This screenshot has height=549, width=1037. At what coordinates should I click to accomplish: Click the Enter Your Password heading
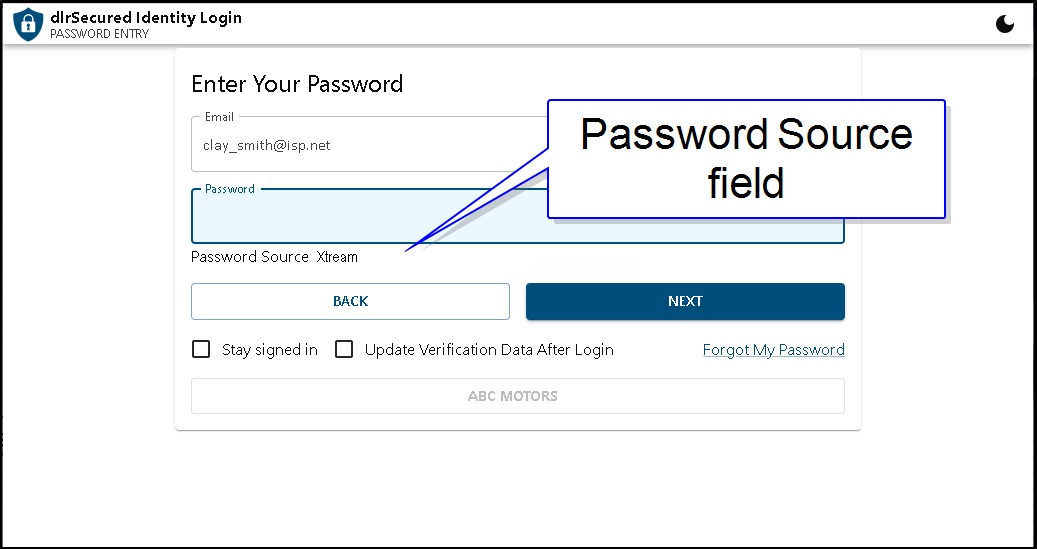297,84
